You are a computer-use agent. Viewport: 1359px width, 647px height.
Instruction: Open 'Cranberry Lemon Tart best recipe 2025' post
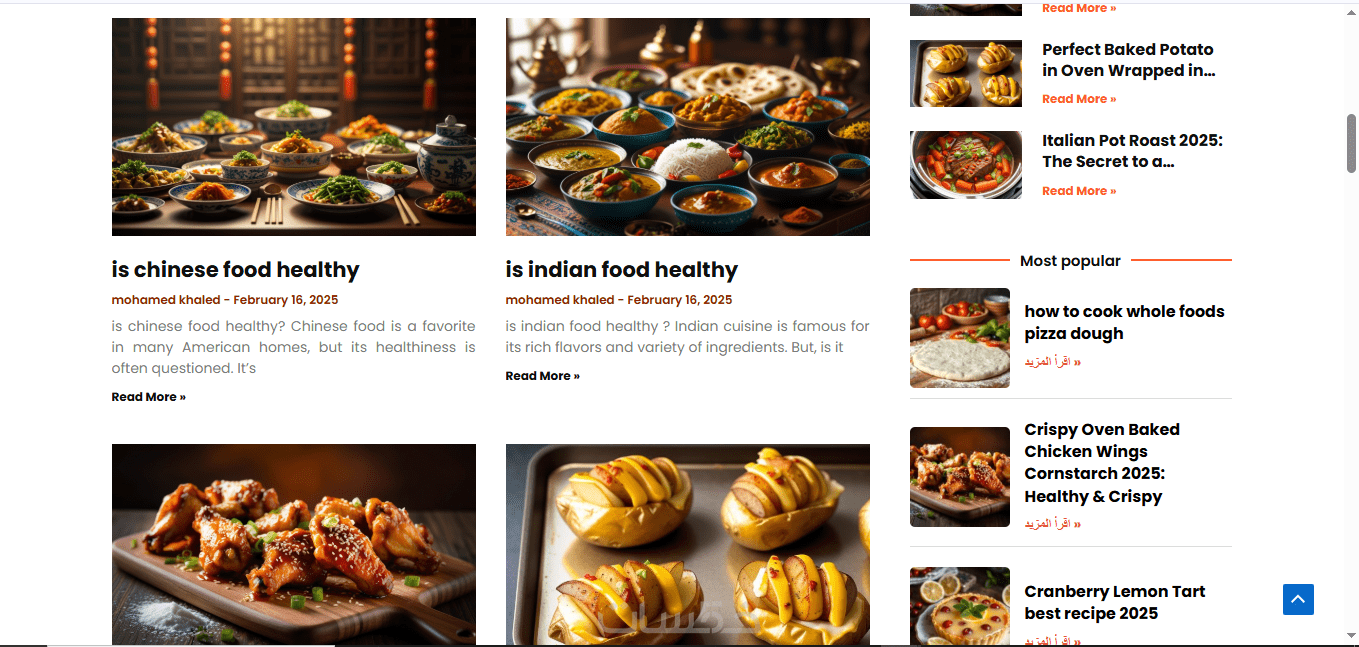click(x=1115, y=602)
